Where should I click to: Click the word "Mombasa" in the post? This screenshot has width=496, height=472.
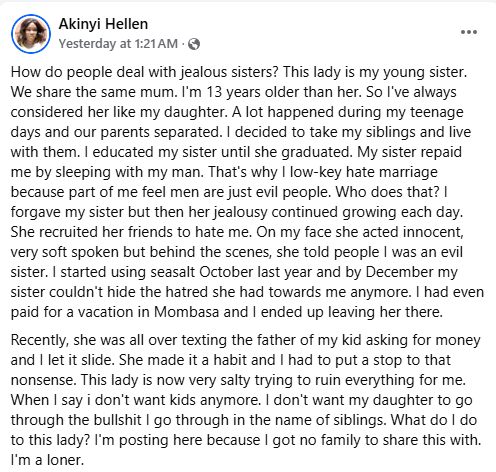pos(186,312)
